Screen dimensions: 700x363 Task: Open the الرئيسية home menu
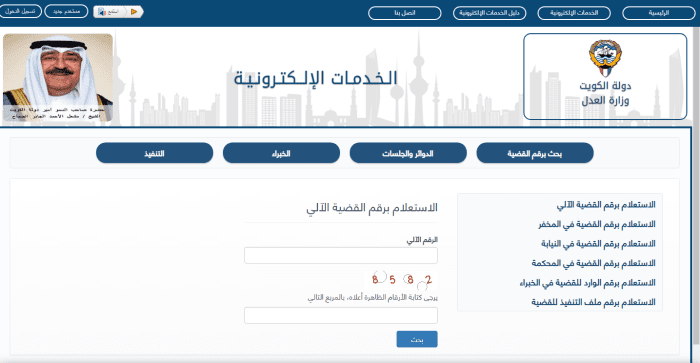[x=658, y=13]
